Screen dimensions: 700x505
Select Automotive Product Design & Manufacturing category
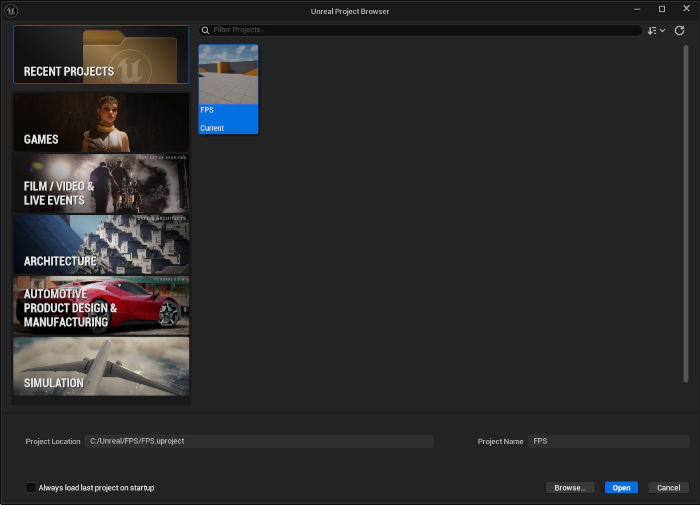[x=101, y=305]
